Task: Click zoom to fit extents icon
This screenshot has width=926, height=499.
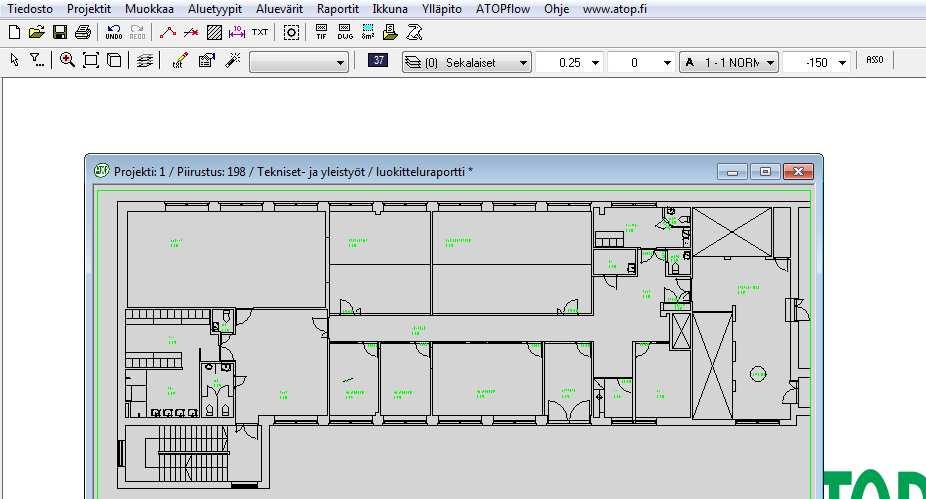Action: coord(91,60)
